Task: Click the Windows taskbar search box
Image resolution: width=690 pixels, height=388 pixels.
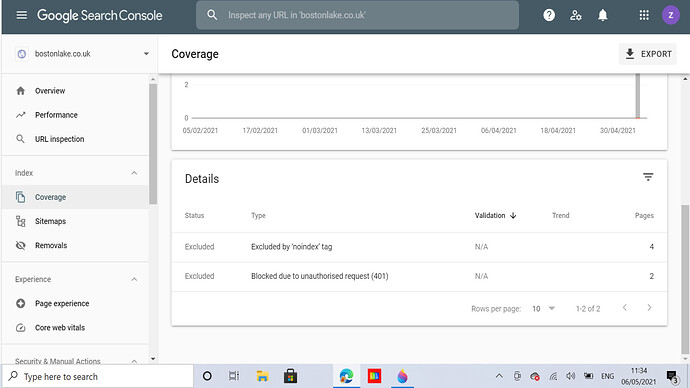Action: (x=98, y=376)
